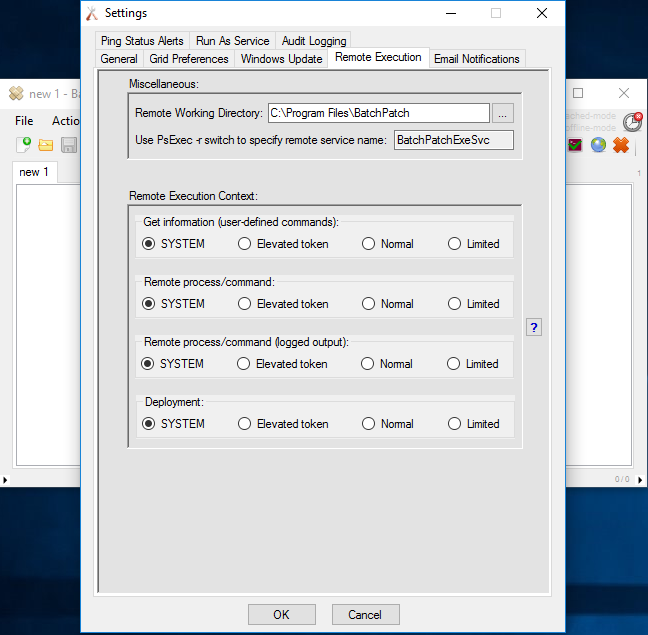Screen dimensions: 648x635
Task: Select the Remote Execution tab
Action: (x=378, y=57)
